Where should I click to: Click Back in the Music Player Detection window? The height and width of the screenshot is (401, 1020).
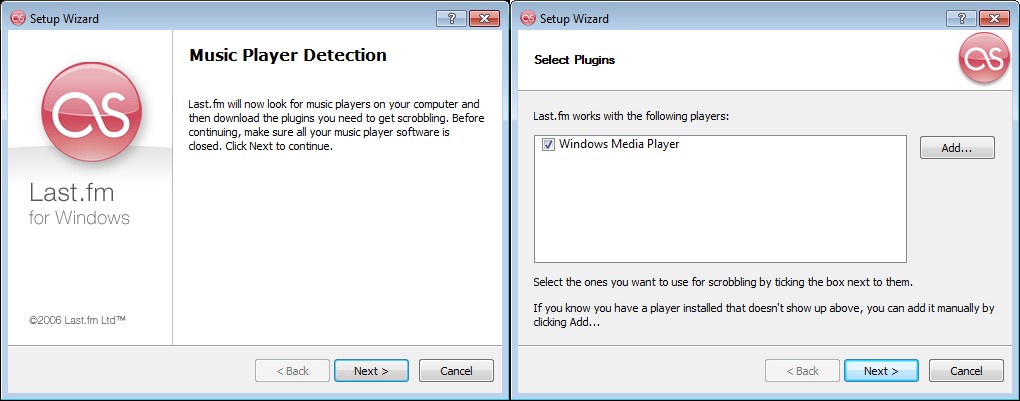292,371
